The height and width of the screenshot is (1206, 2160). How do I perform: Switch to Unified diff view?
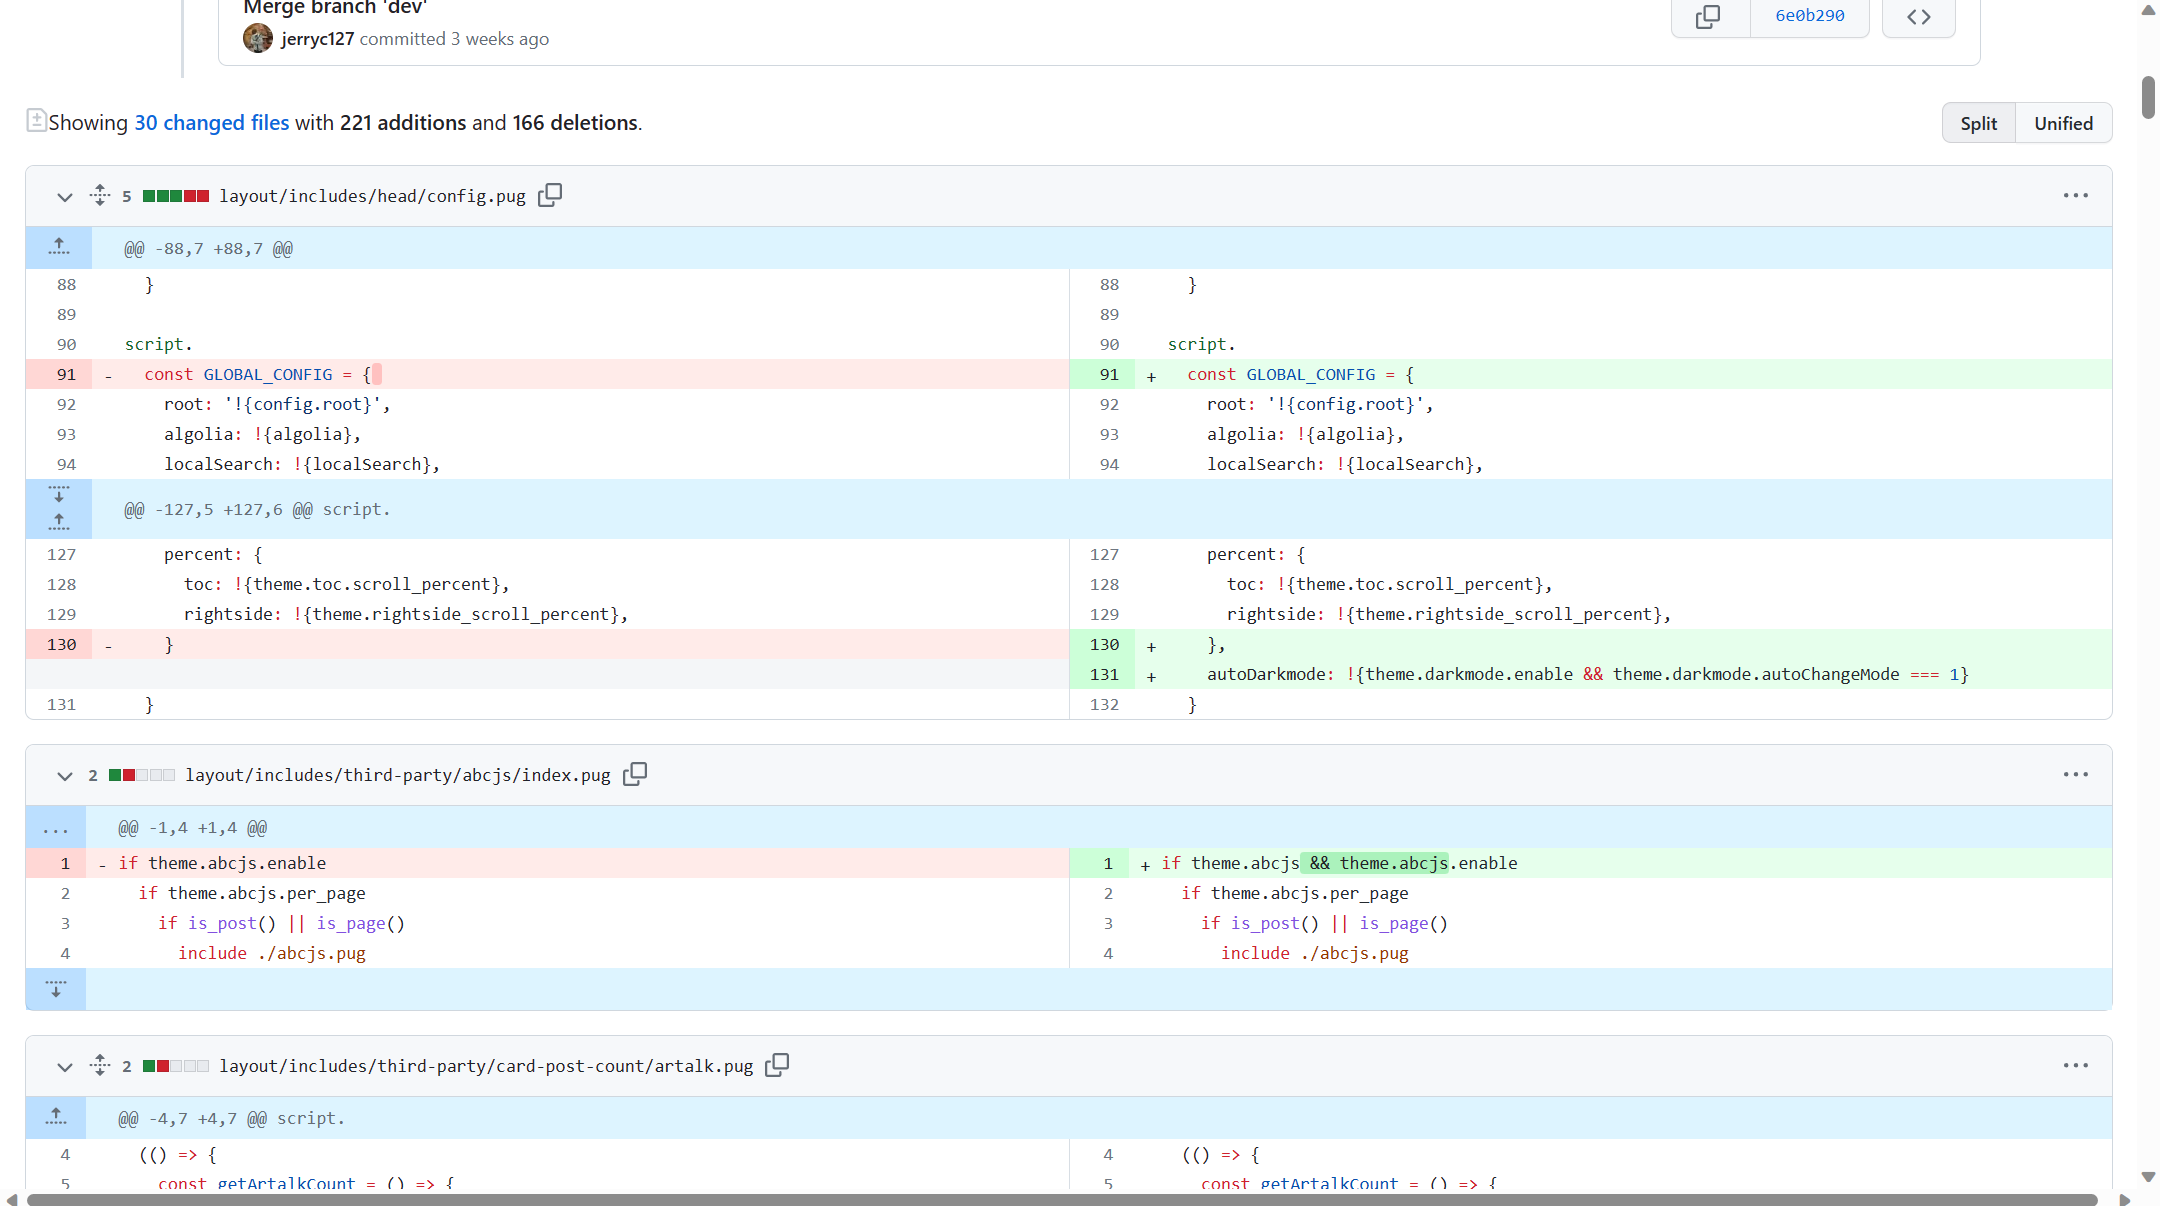coord(2063,122)
